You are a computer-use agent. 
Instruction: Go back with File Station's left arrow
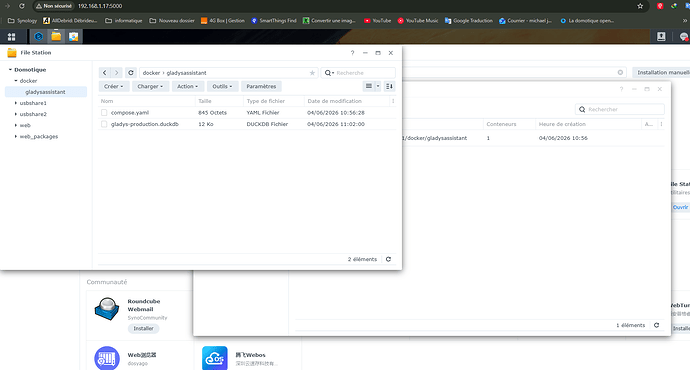click(x=104, y=73)
